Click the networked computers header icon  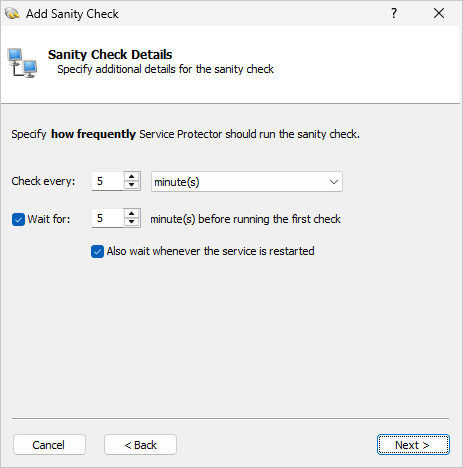click(x=22, y=63)
